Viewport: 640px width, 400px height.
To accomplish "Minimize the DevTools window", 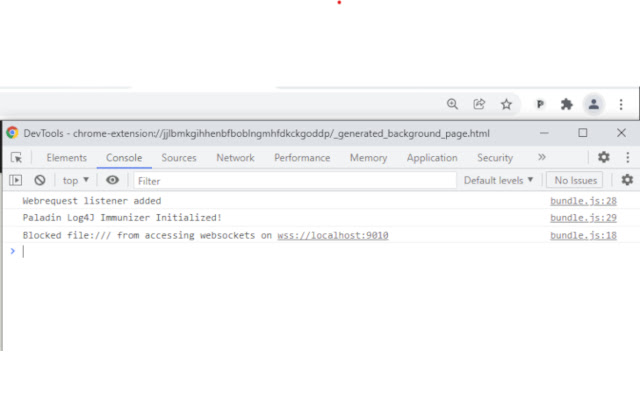I will point(544,133).
